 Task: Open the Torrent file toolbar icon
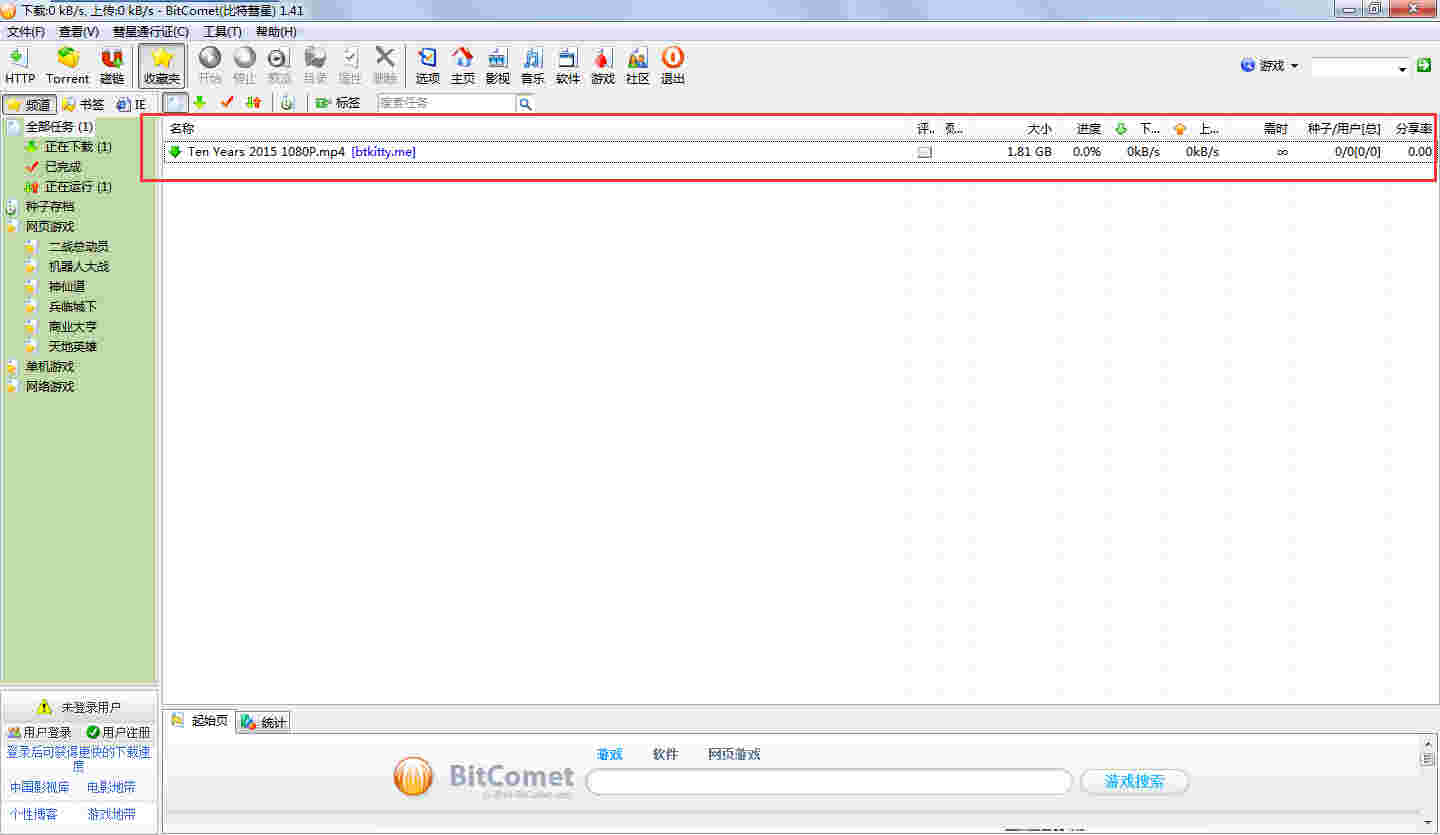(x=68, y=66)
